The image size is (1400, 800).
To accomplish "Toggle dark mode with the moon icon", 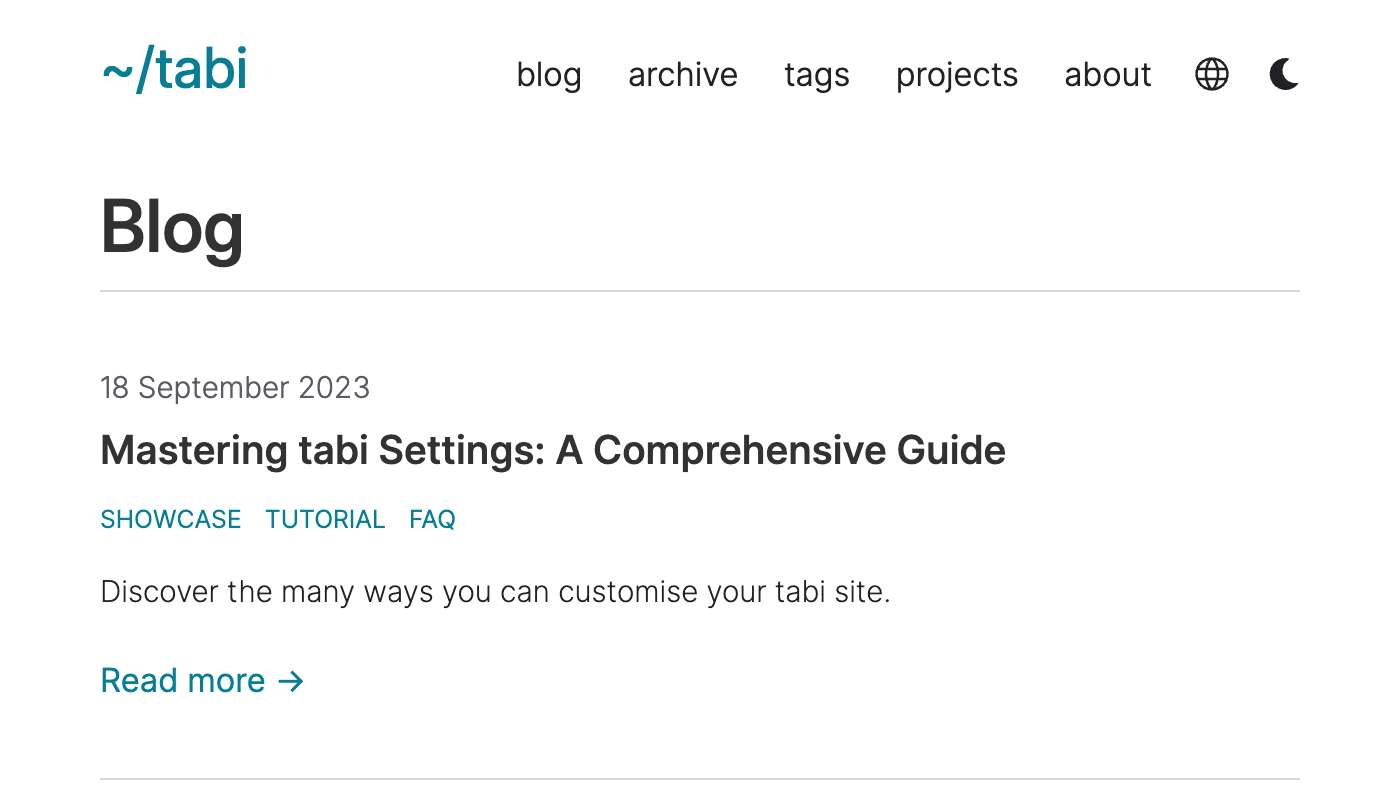I will 1284,74.
